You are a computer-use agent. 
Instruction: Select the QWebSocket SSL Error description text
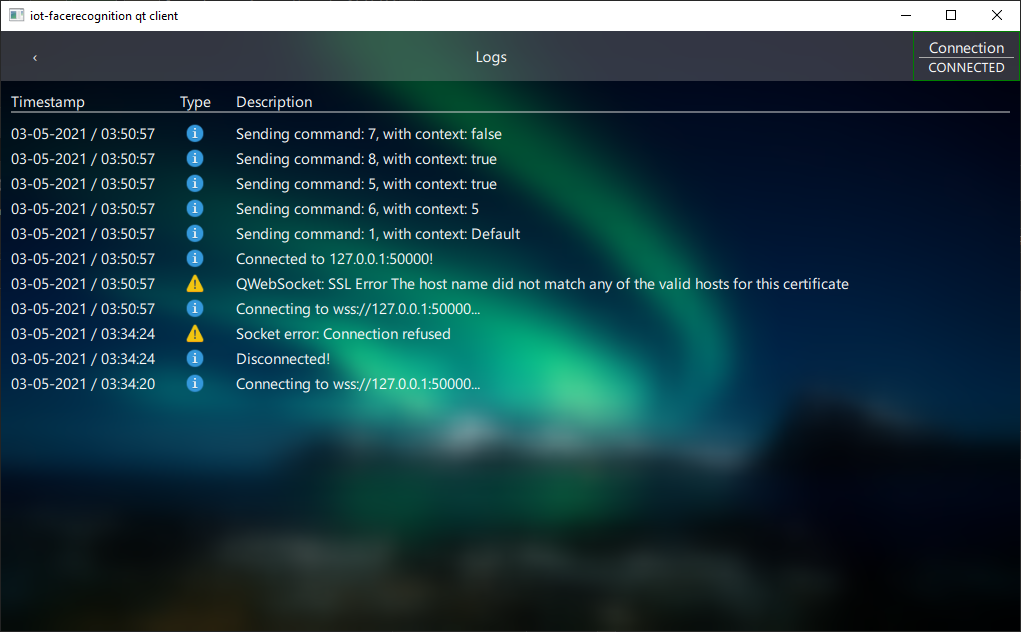point(542,284)
